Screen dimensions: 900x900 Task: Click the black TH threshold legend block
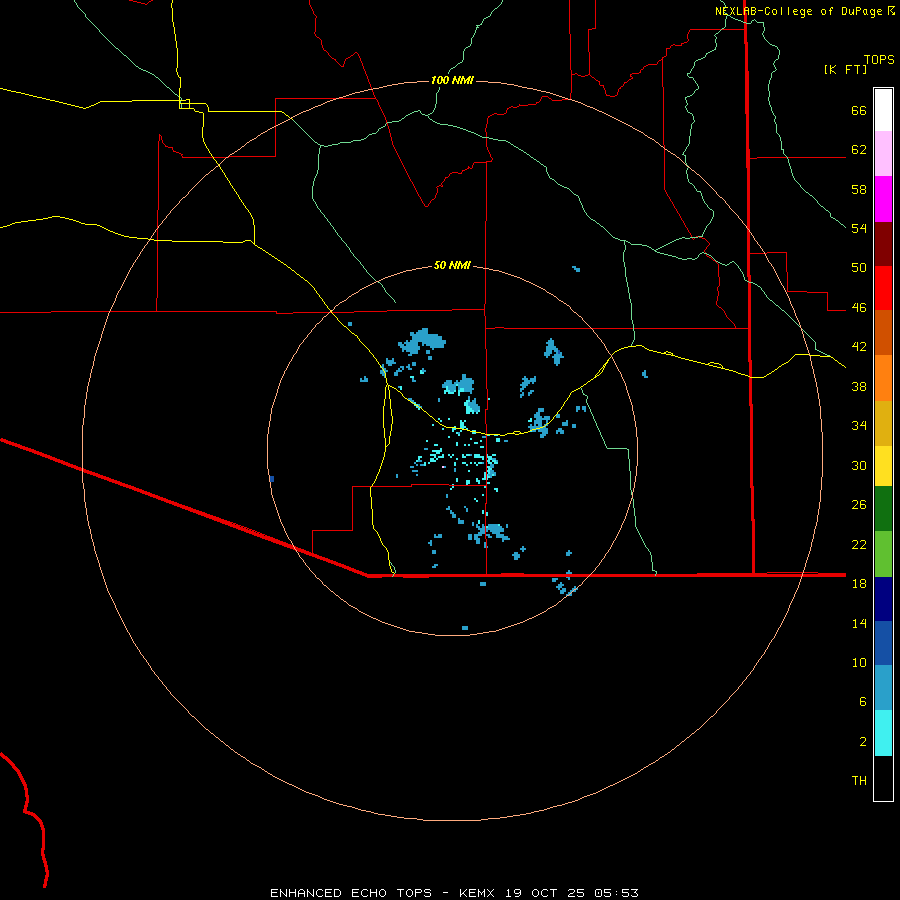point(883,778)
